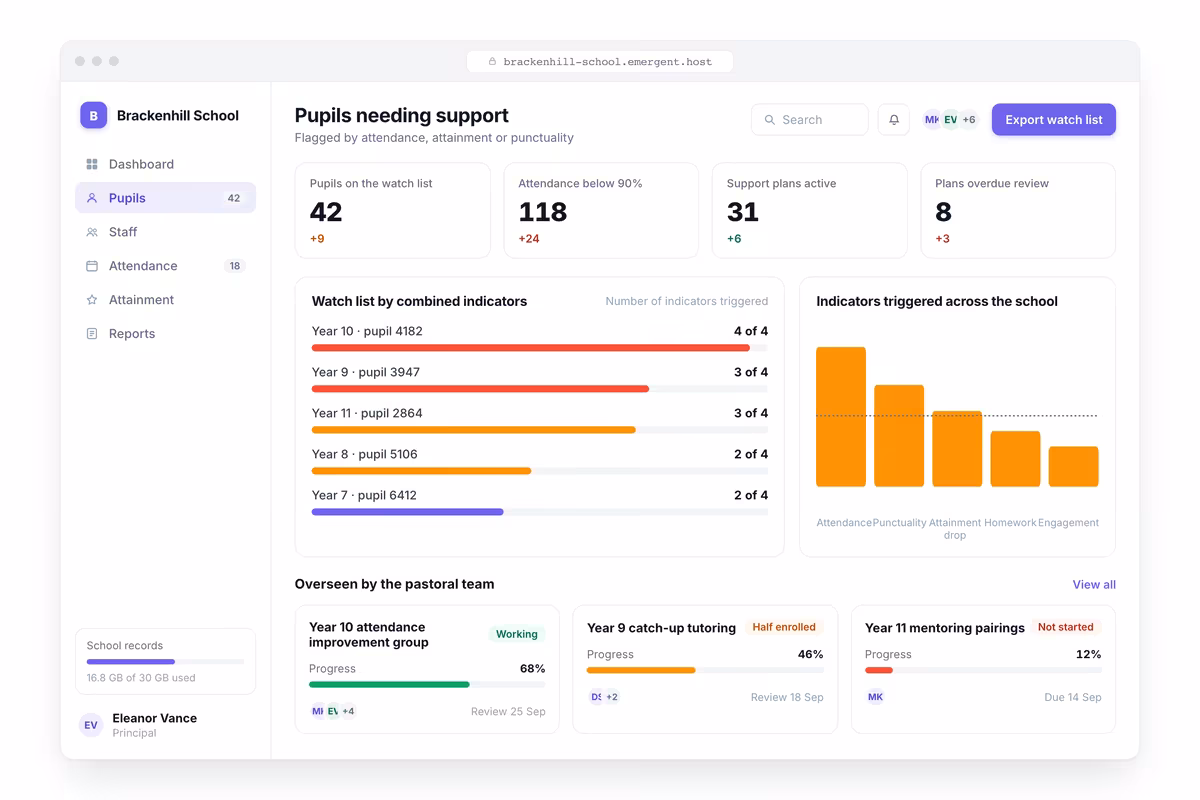
Task: Click the Support plans active card
Action: 810,211
